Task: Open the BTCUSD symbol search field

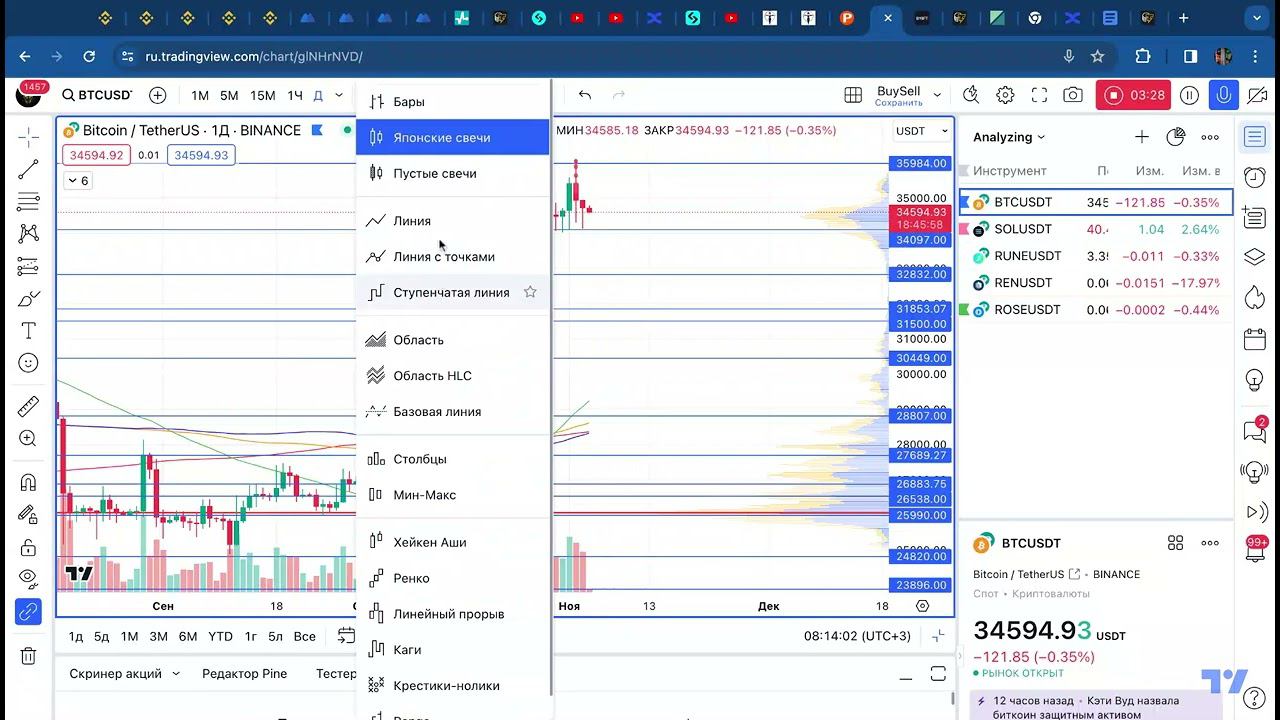Action: [97, 95]
